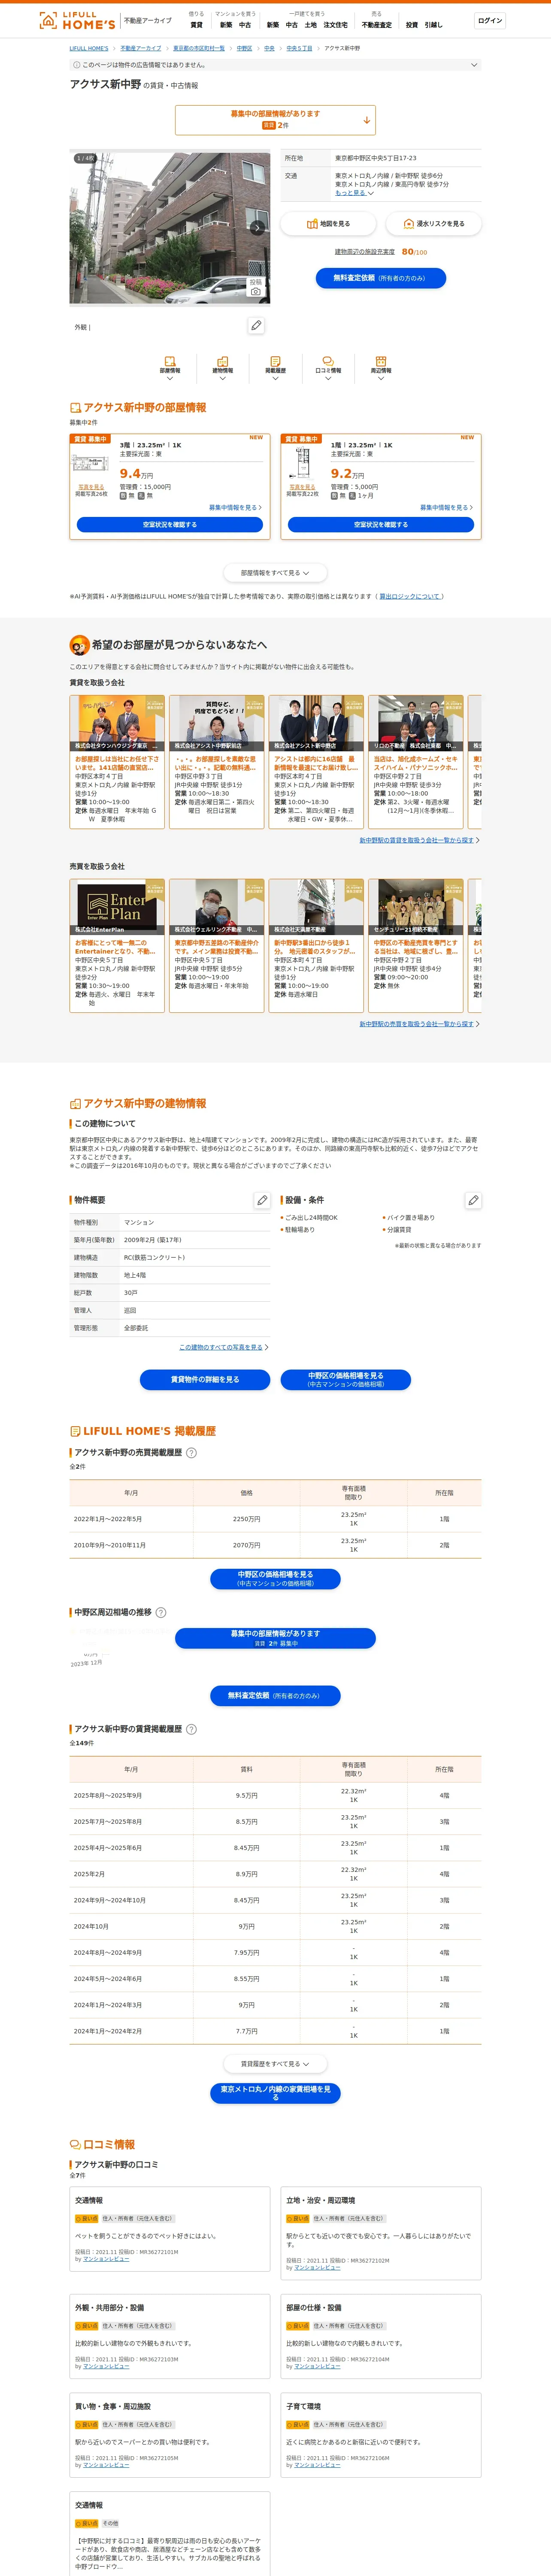Screen dimensions: 551x2576
Task: Click help icon beside 中野区周辺相場の推移
Action: 161,1613
